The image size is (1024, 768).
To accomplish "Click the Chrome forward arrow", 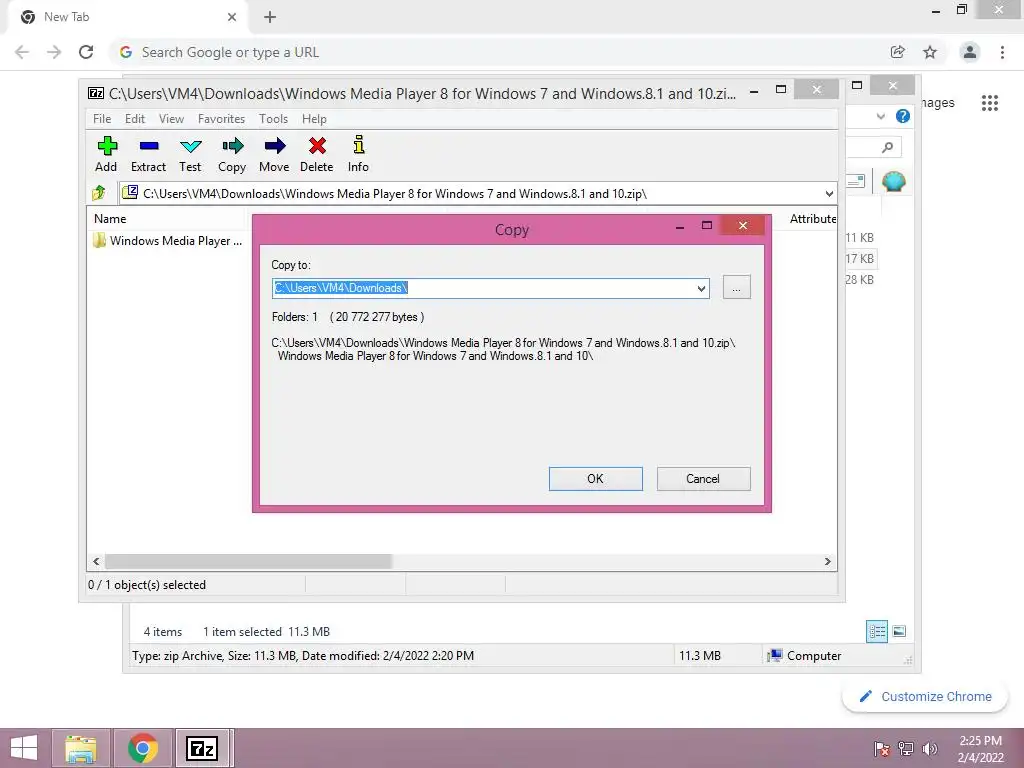I will point(54,52).
